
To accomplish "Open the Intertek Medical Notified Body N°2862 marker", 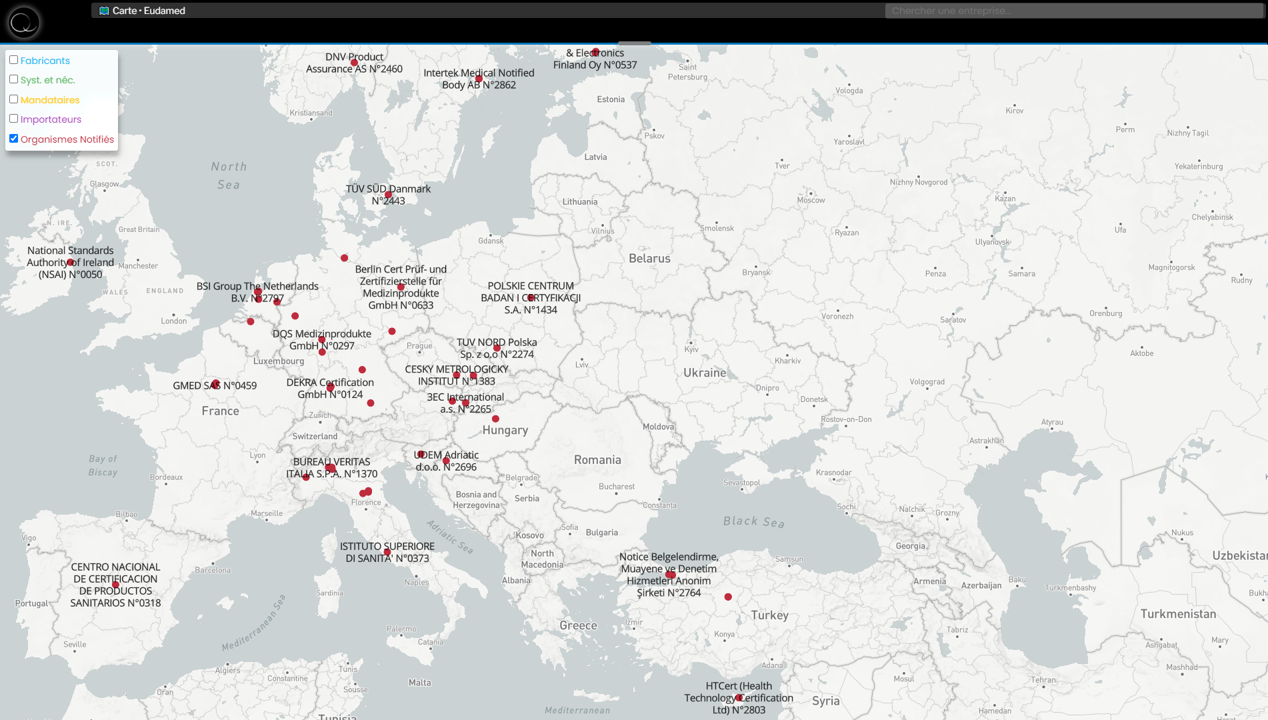I will pyautogui.click(x=479, y=79).
